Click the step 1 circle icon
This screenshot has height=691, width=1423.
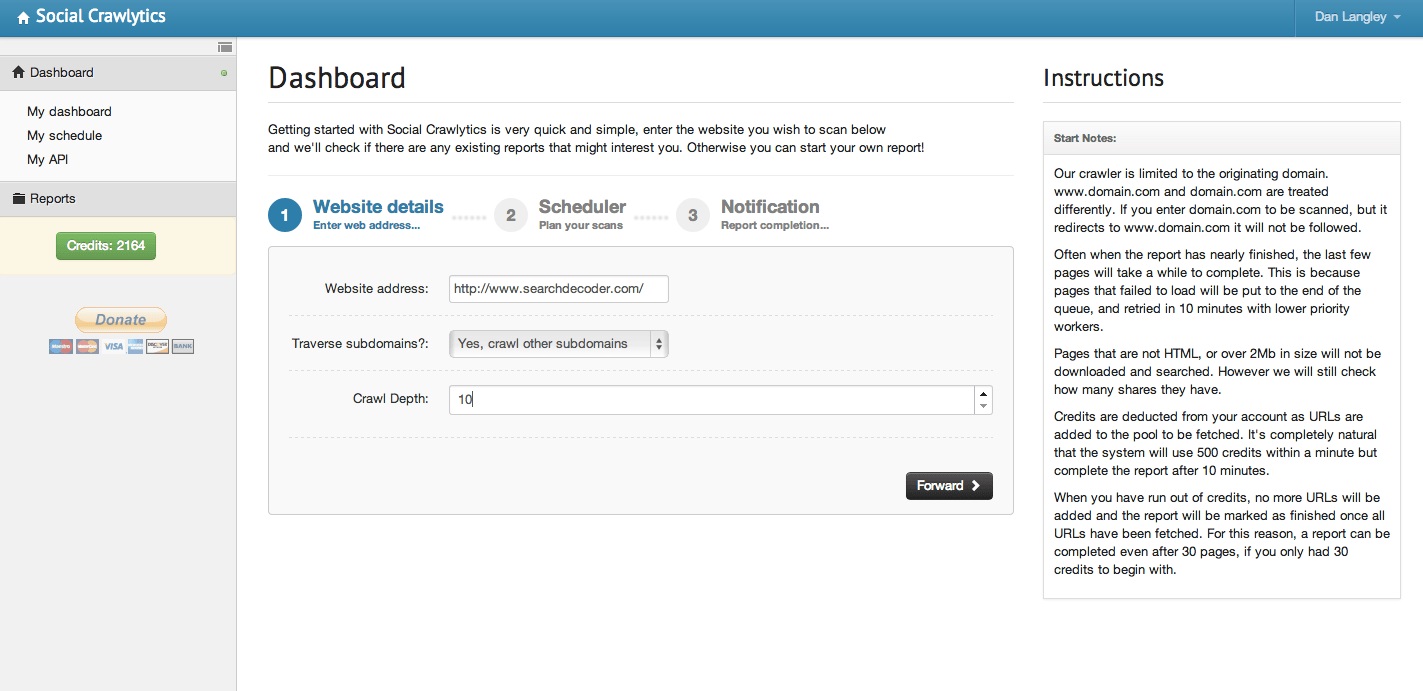[285, 216]
